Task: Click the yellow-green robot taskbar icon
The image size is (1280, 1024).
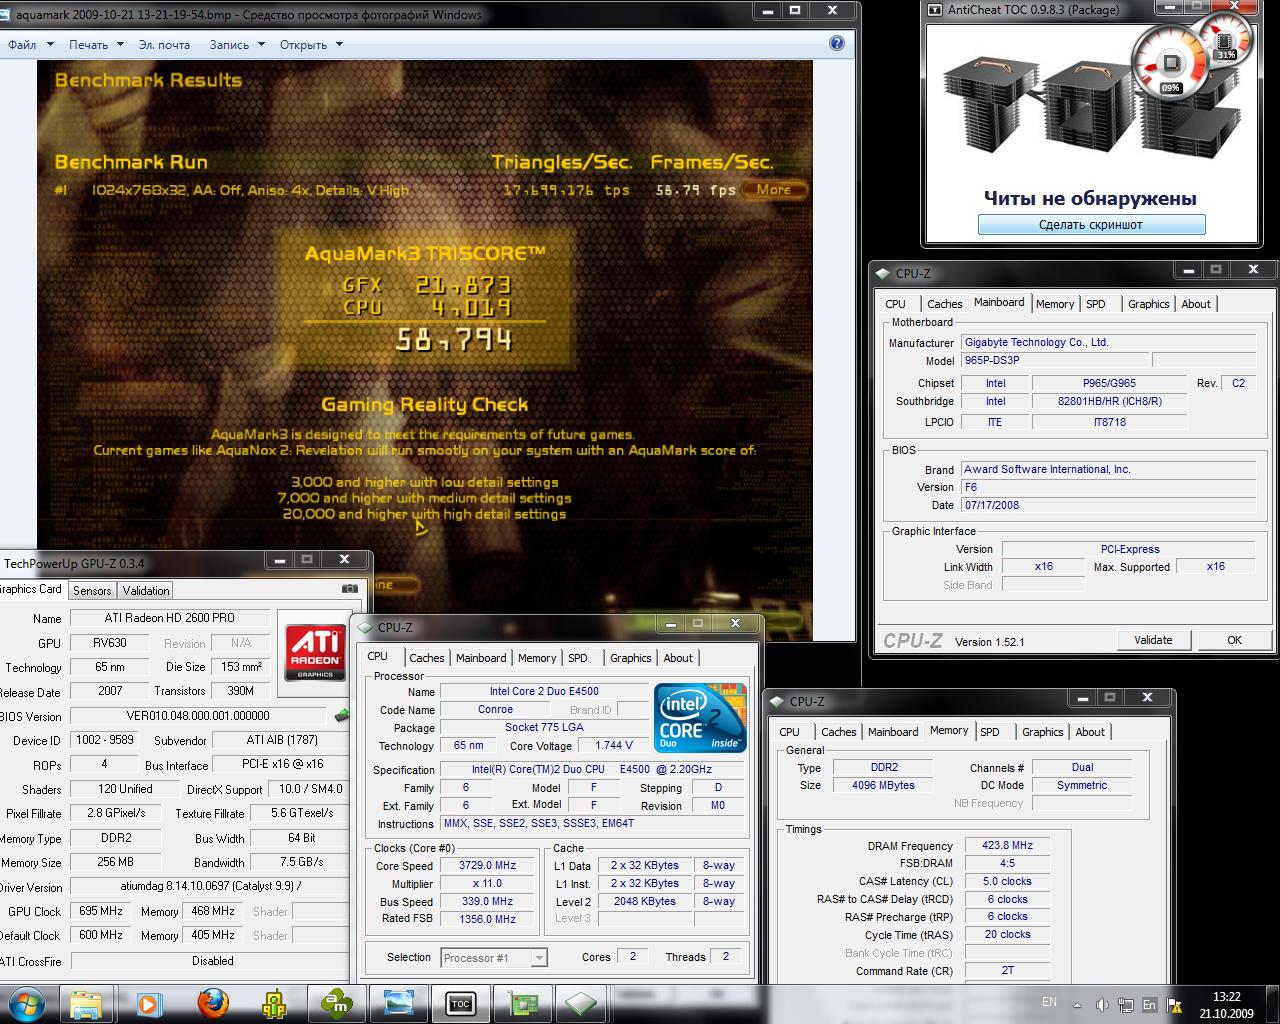Action: (x=273, y=1003)
